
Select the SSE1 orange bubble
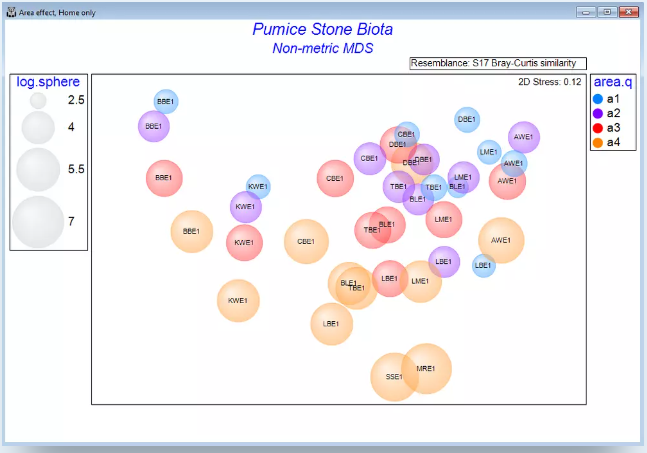pyautogui.click(x=394, y=377)
